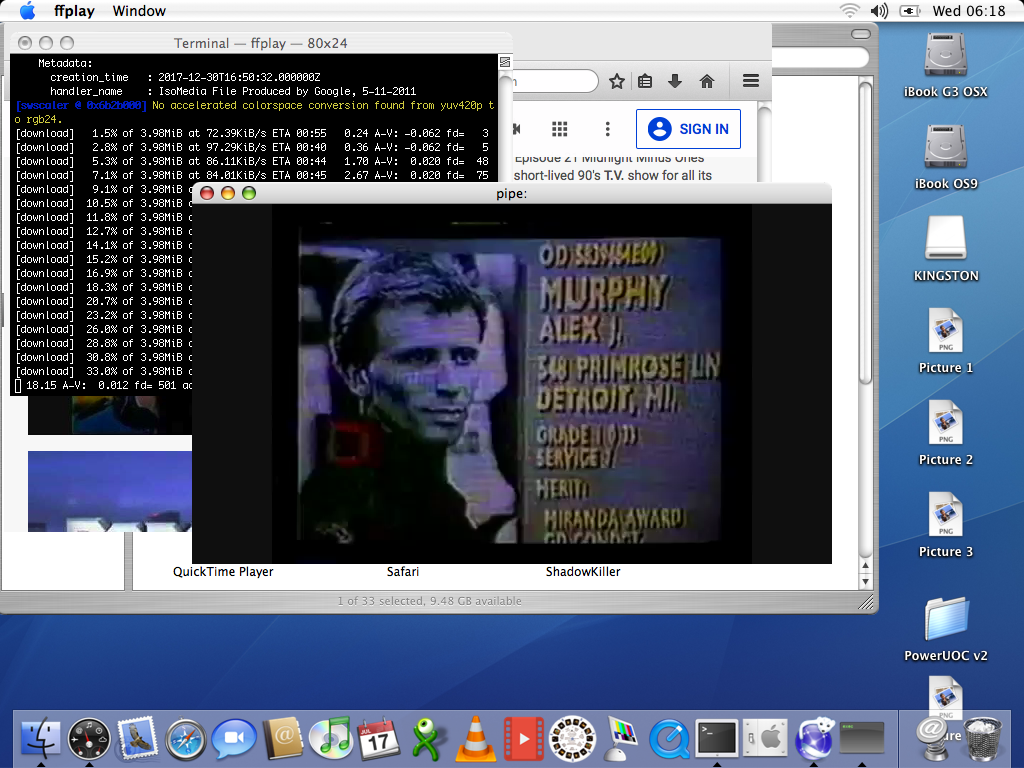
Task: Click the round slide-reel icon in Dock
Action: tap(573, 738)
